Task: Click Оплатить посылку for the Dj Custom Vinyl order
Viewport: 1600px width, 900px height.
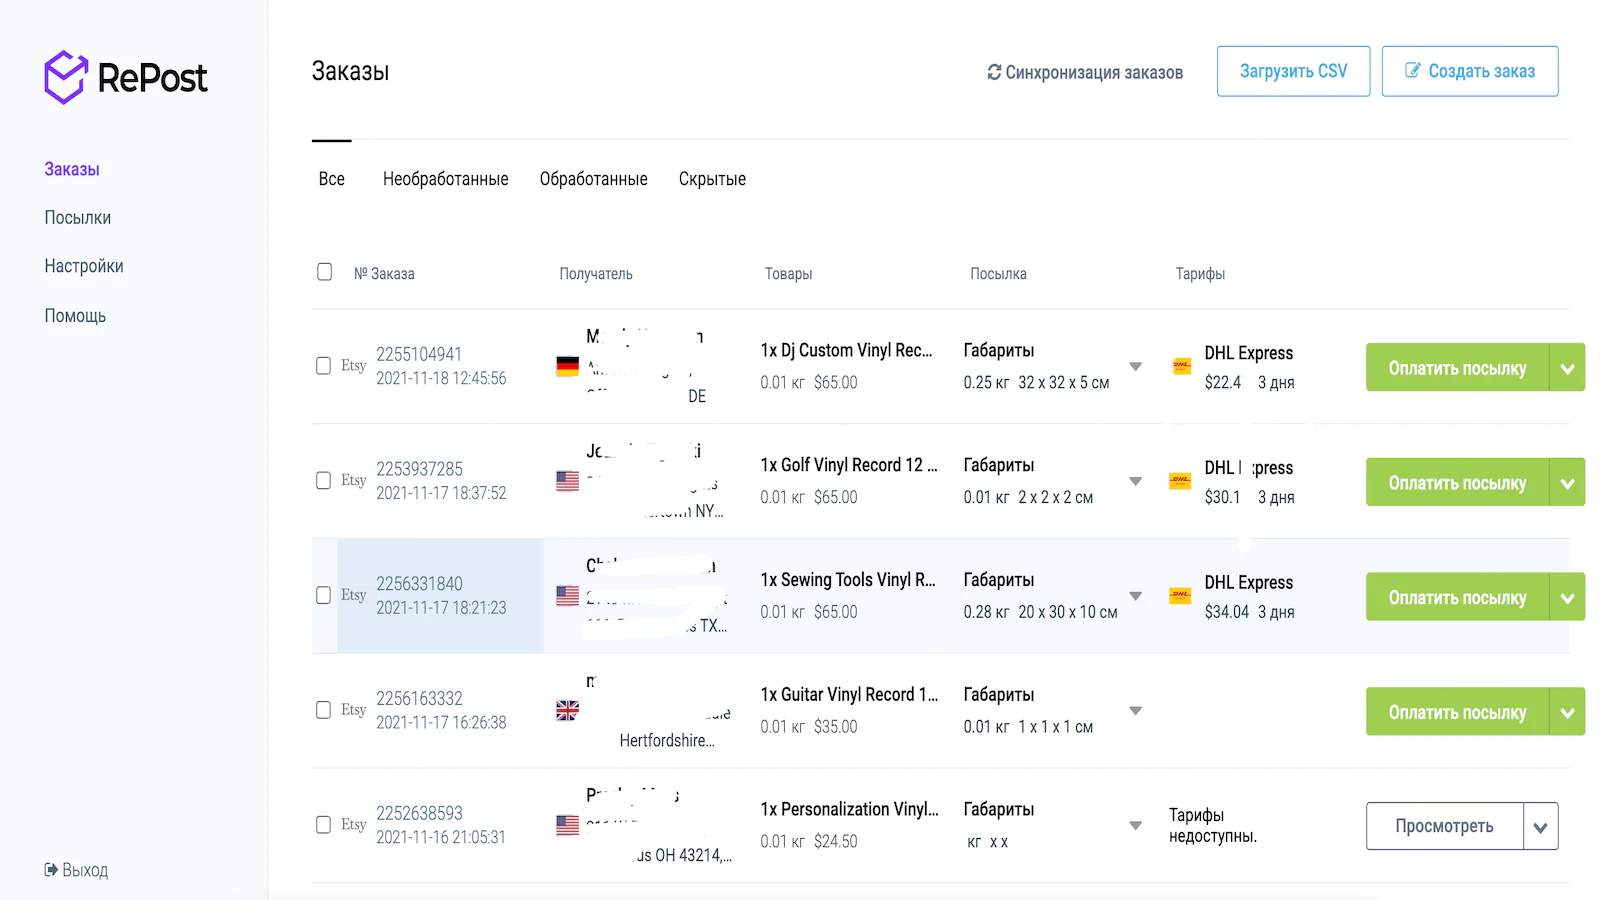Action: [x=1456, y=368]
